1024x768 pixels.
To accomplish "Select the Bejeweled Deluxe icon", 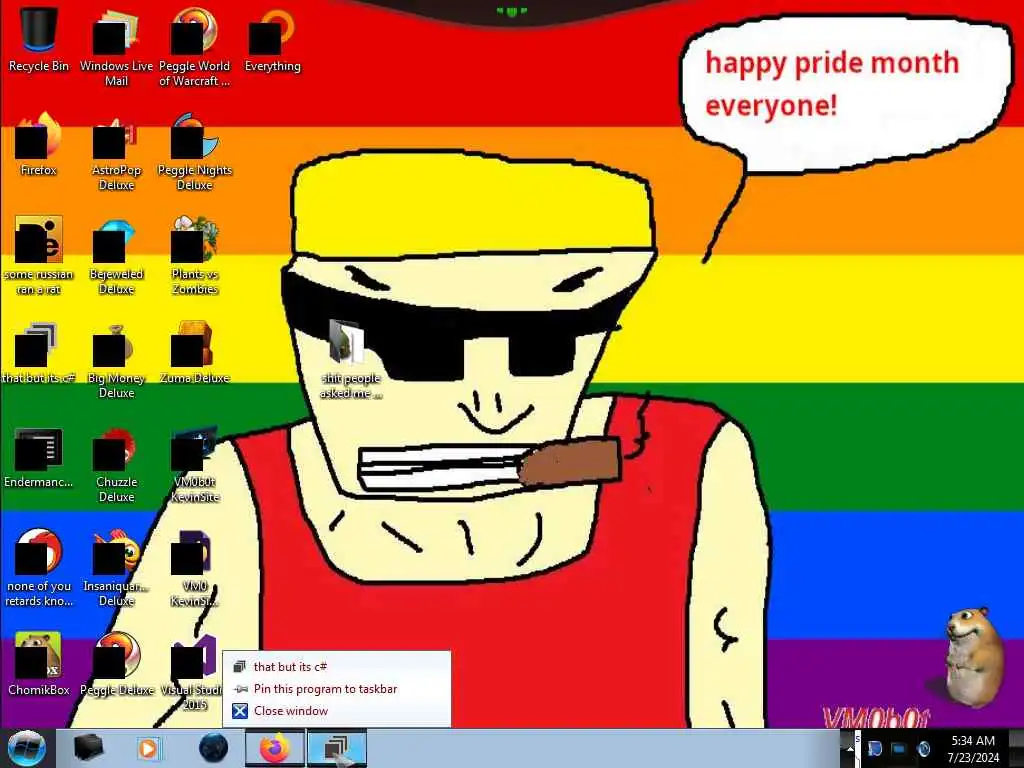I will pyautogui.click(x=116, y=255).
